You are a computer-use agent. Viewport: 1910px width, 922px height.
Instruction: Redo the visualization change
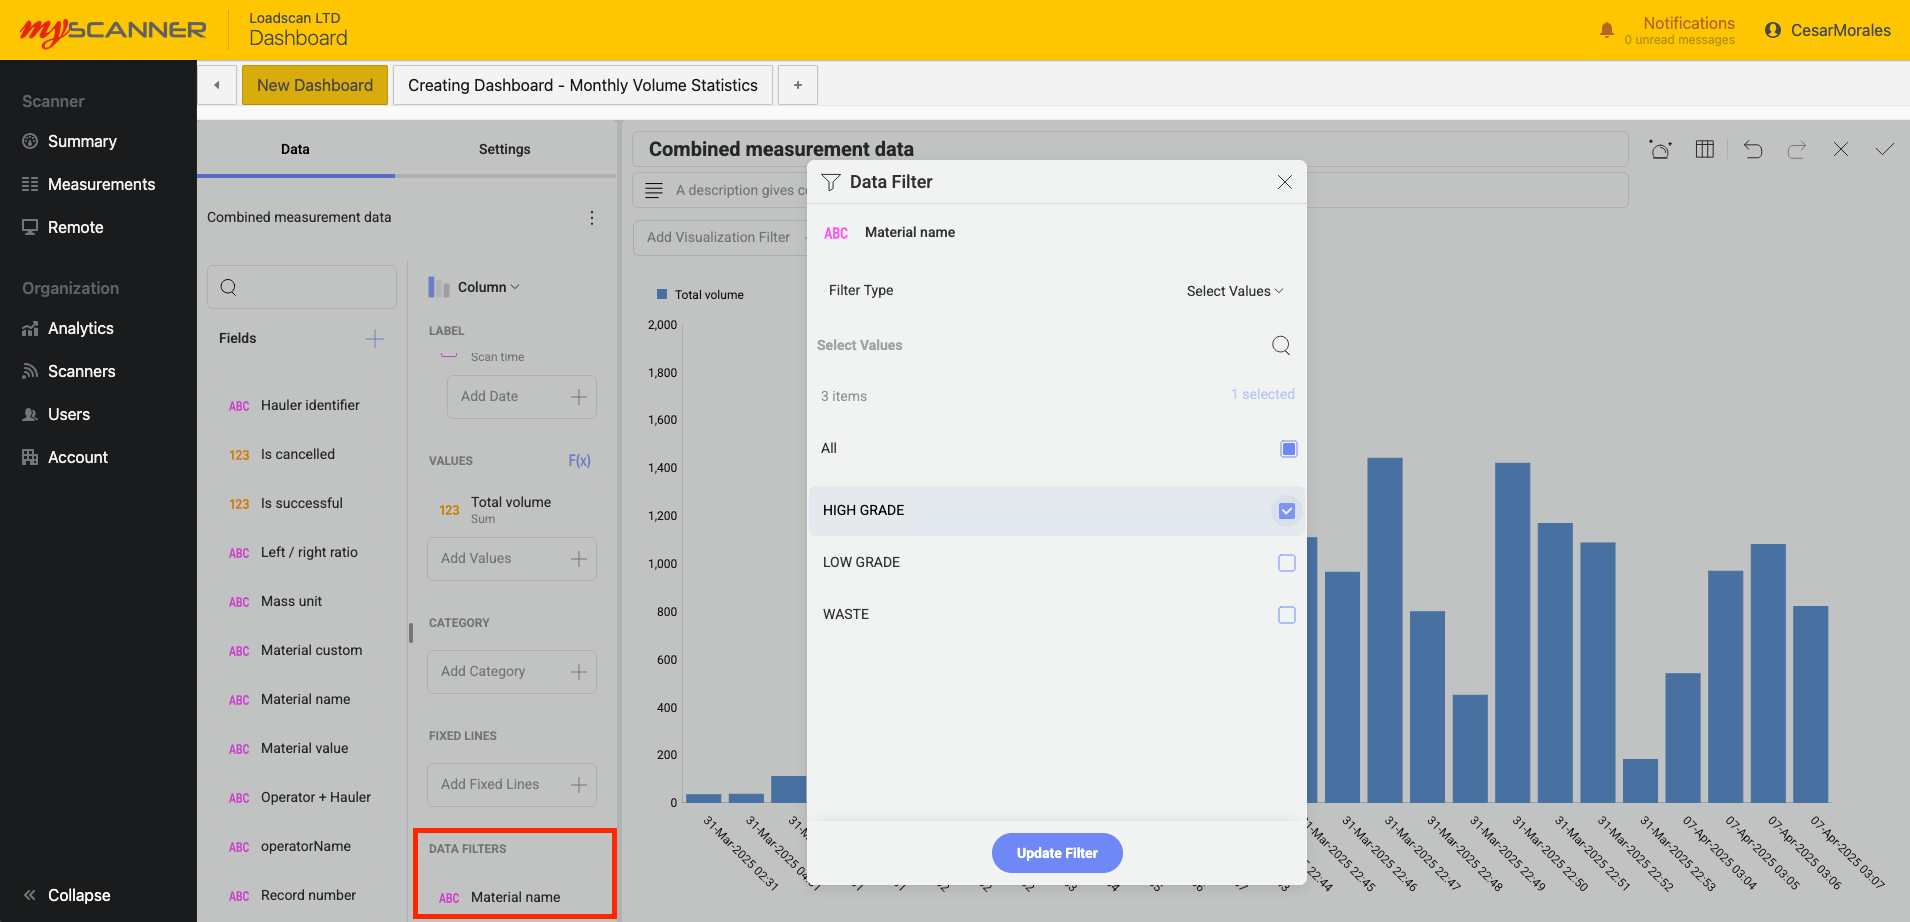pos(1797,149)
